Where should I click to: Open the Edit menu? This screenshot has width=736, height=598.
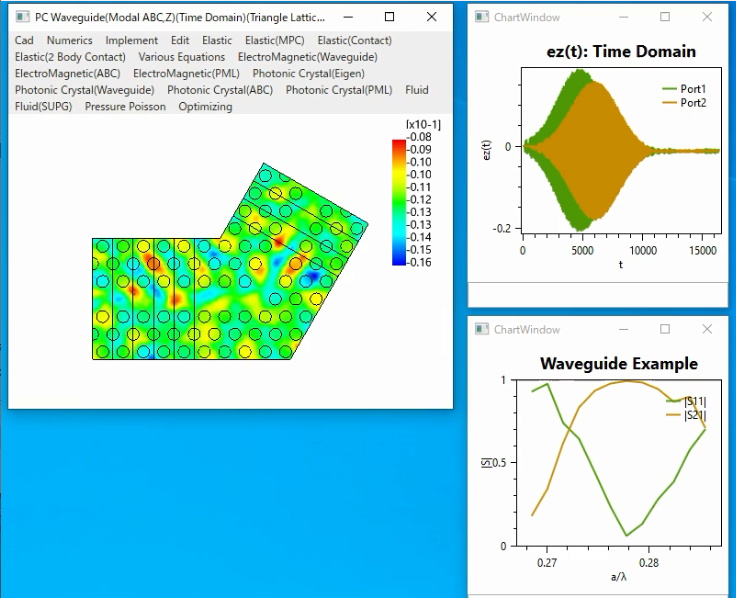click(x=180, y=40)
